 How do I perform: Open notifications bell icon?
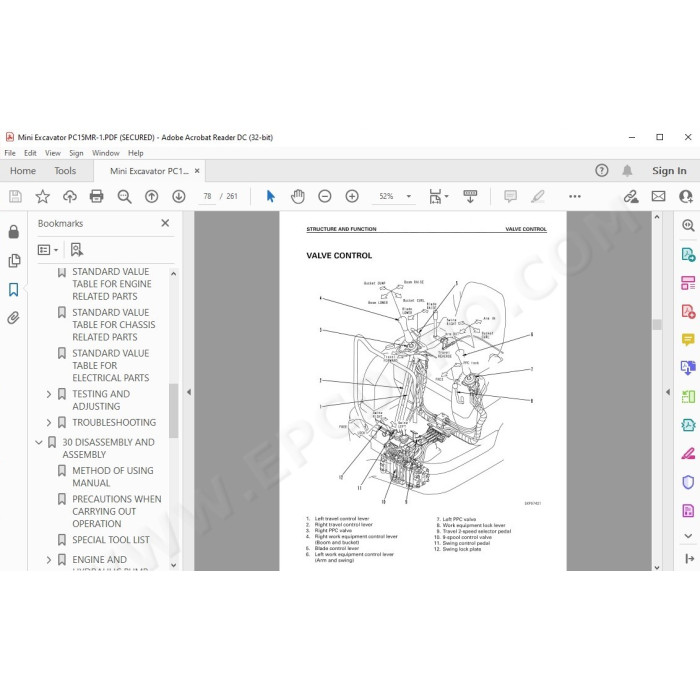pyautogui.click(x=627, y=171)
